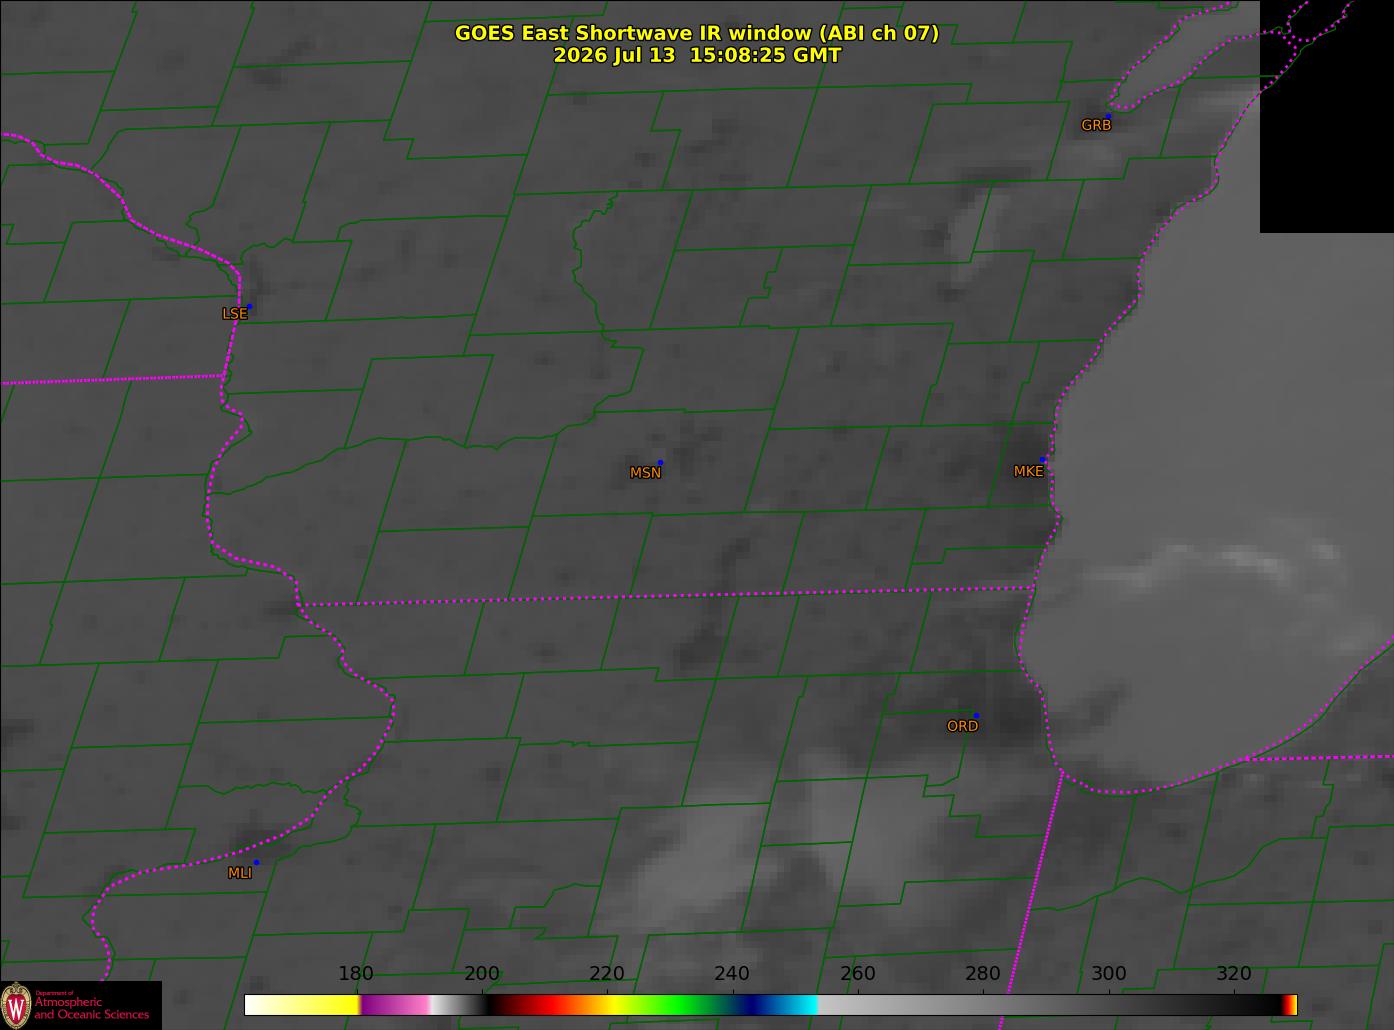Viewport: 1394px width, 1030px height.
Task: Select the MLI station marker
Action: tap(256, 862)
